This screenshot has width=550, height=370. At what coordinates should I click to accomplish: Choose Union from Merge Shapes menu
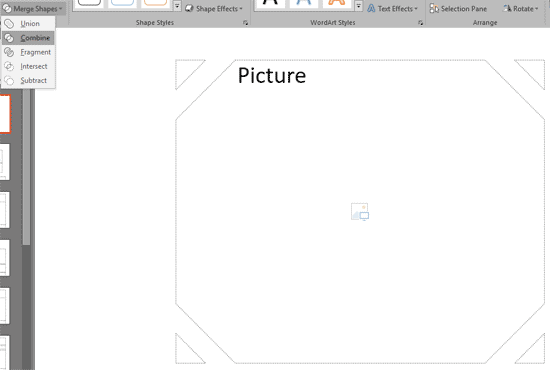28,23
